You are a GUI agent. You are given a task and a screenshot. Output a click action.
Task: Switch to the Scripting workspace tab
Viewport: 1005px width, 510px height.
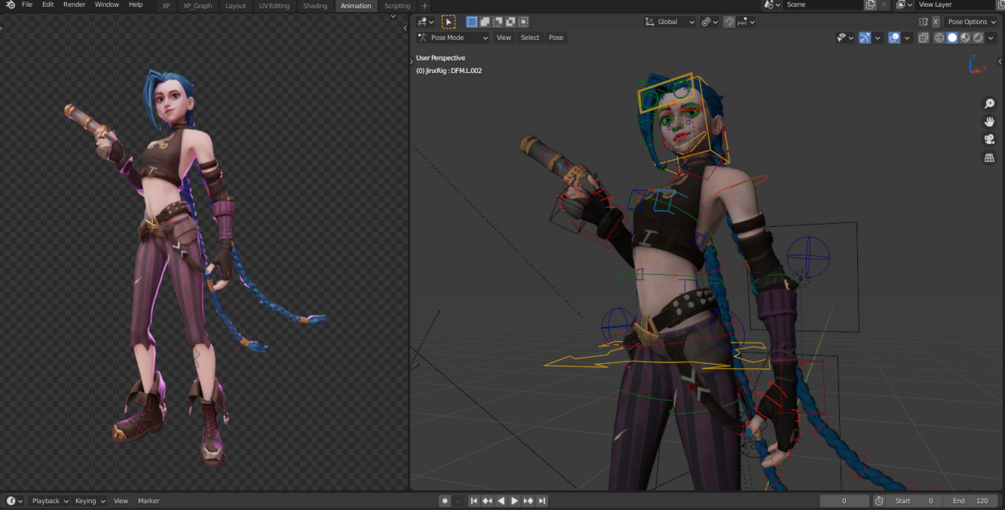[x=397, y=6]
